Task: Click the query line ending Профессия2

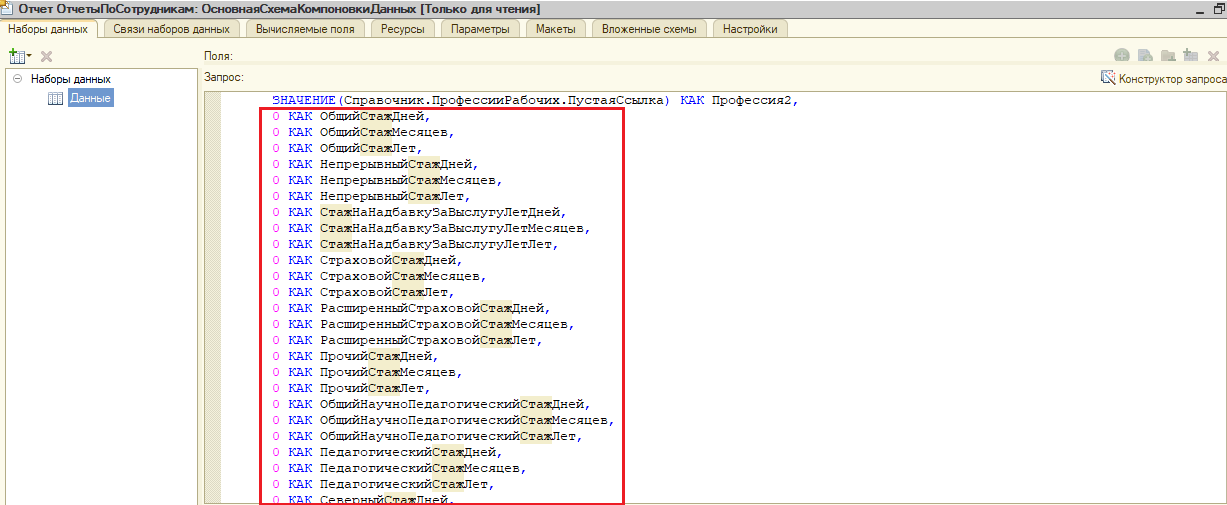Action: (535, 100)
